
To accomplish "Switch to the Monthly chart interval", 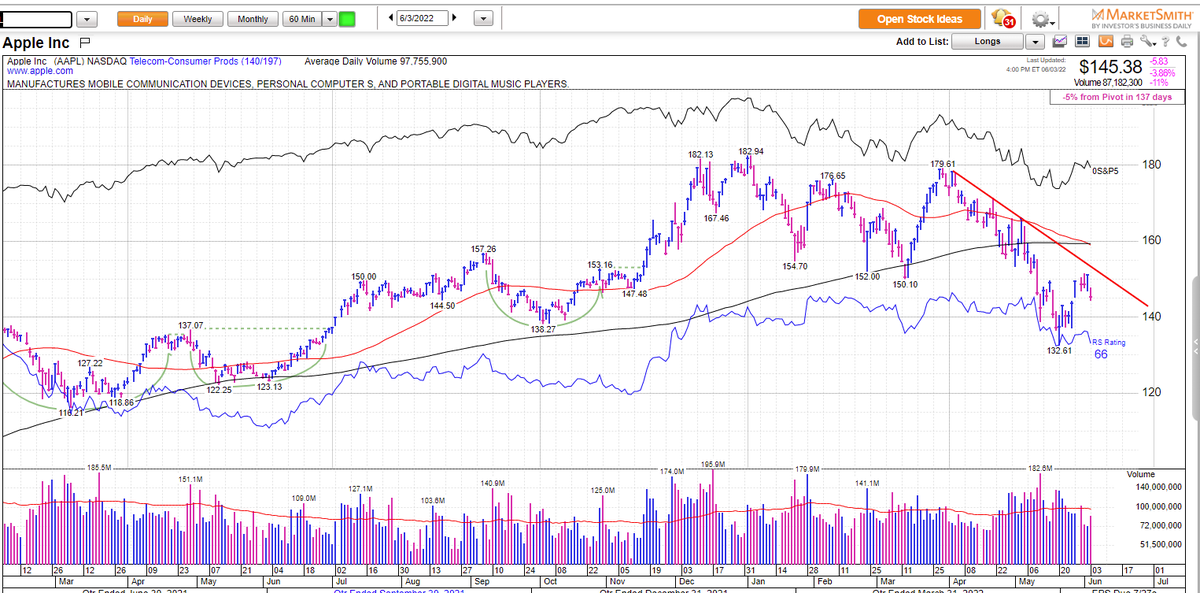I will click(x=253, y=19).
